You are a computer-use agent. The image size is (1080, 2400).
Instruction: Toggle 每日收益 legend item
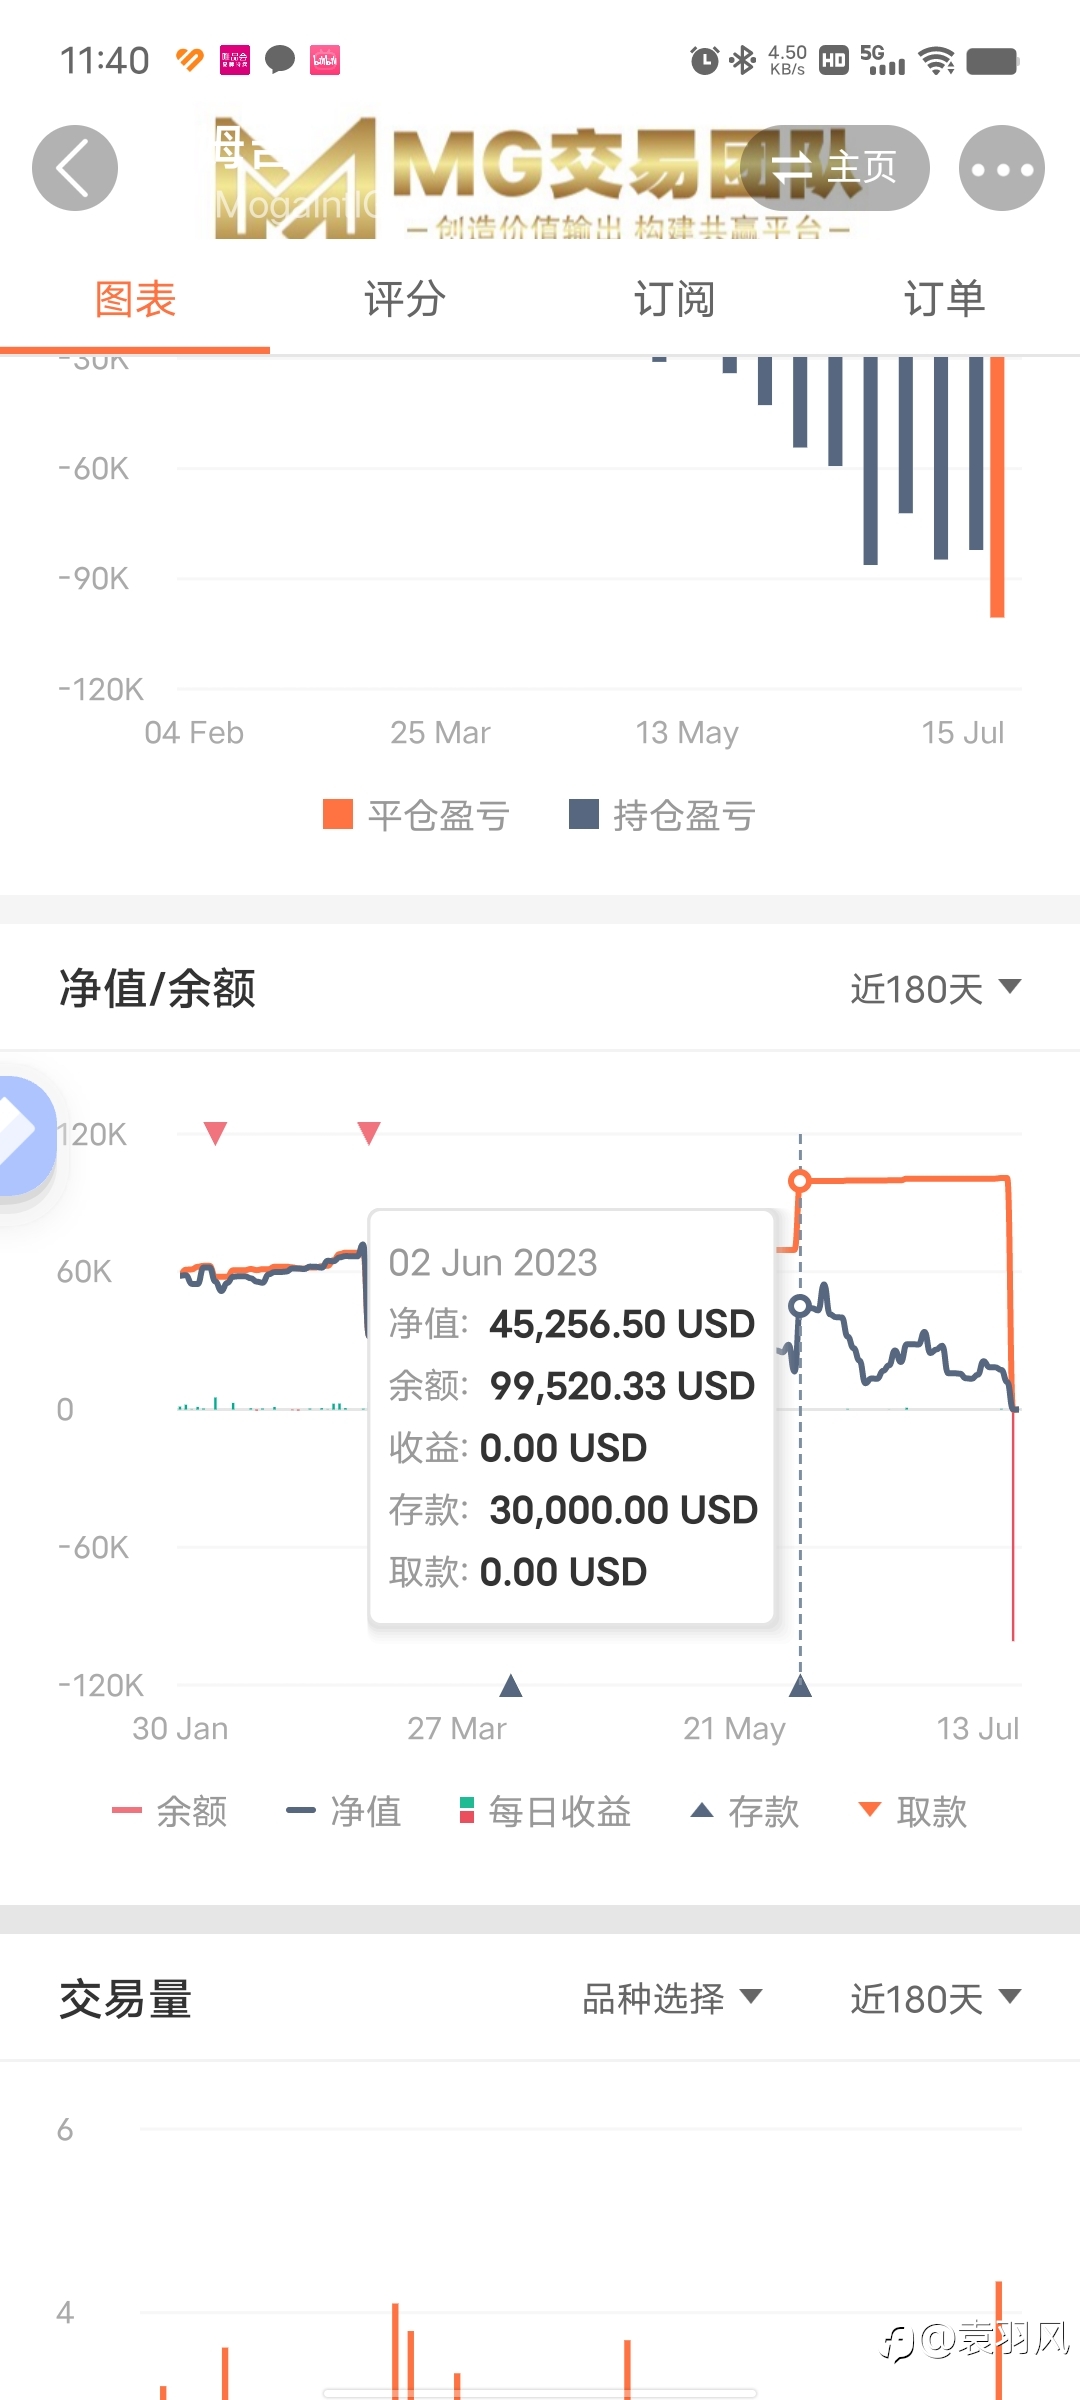pyautogui.click(x=545, y=1811)
